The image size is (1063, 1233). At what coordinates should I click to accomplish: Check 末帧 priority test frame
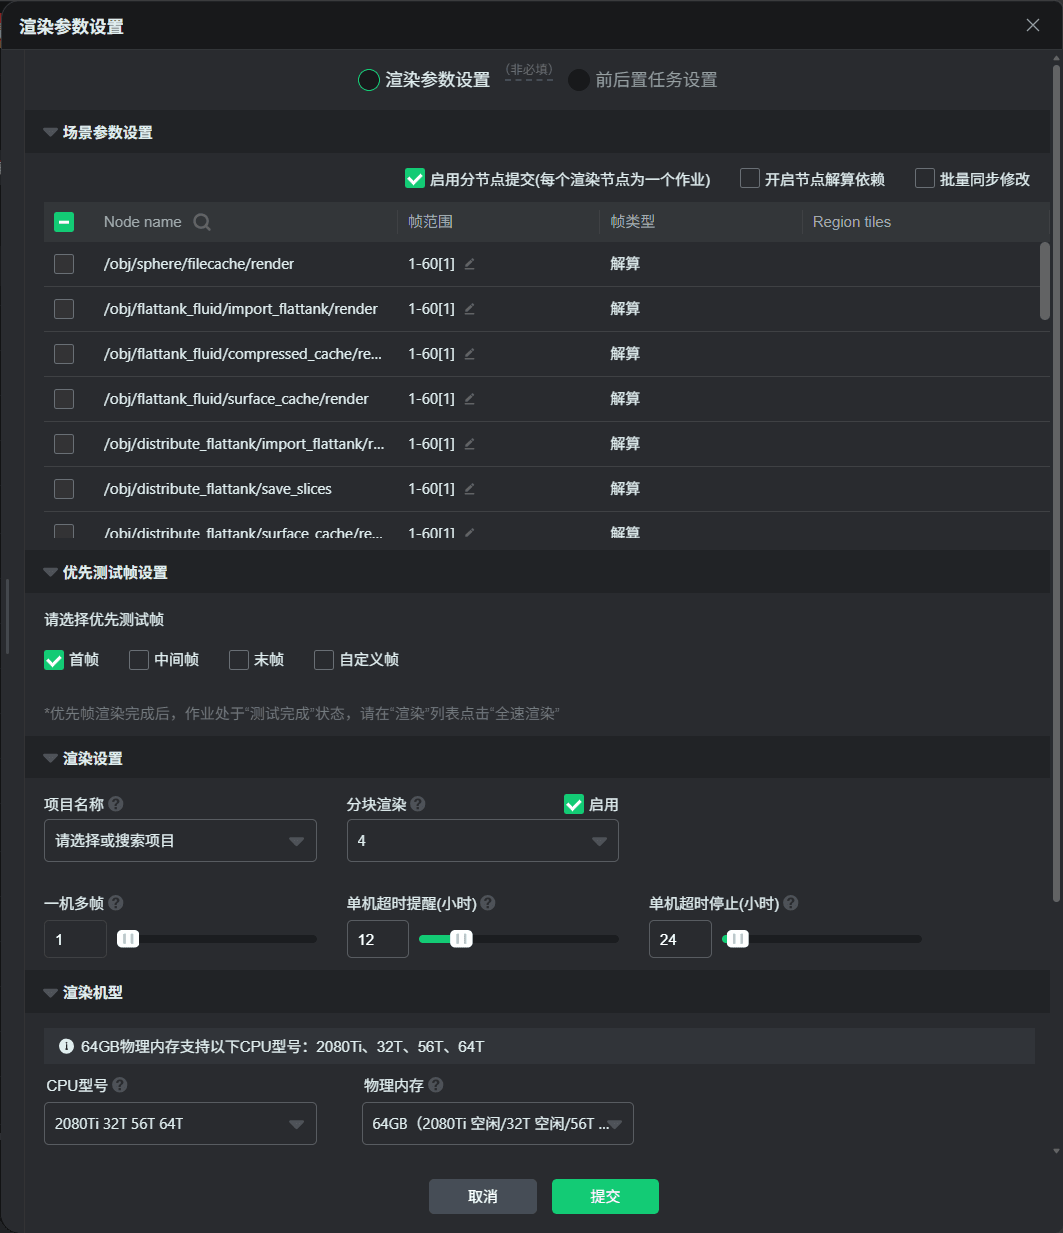pos(239,660)
